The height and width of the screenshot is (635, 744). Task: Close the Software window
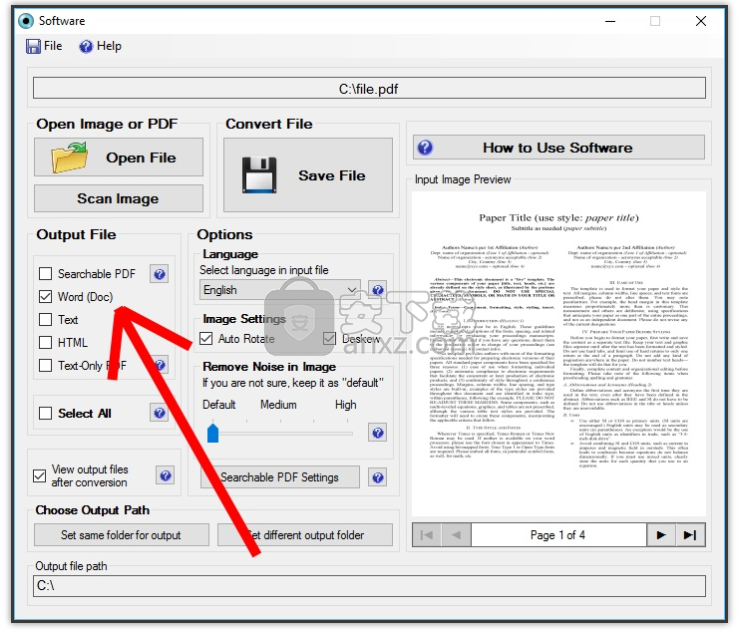[701, 21]
